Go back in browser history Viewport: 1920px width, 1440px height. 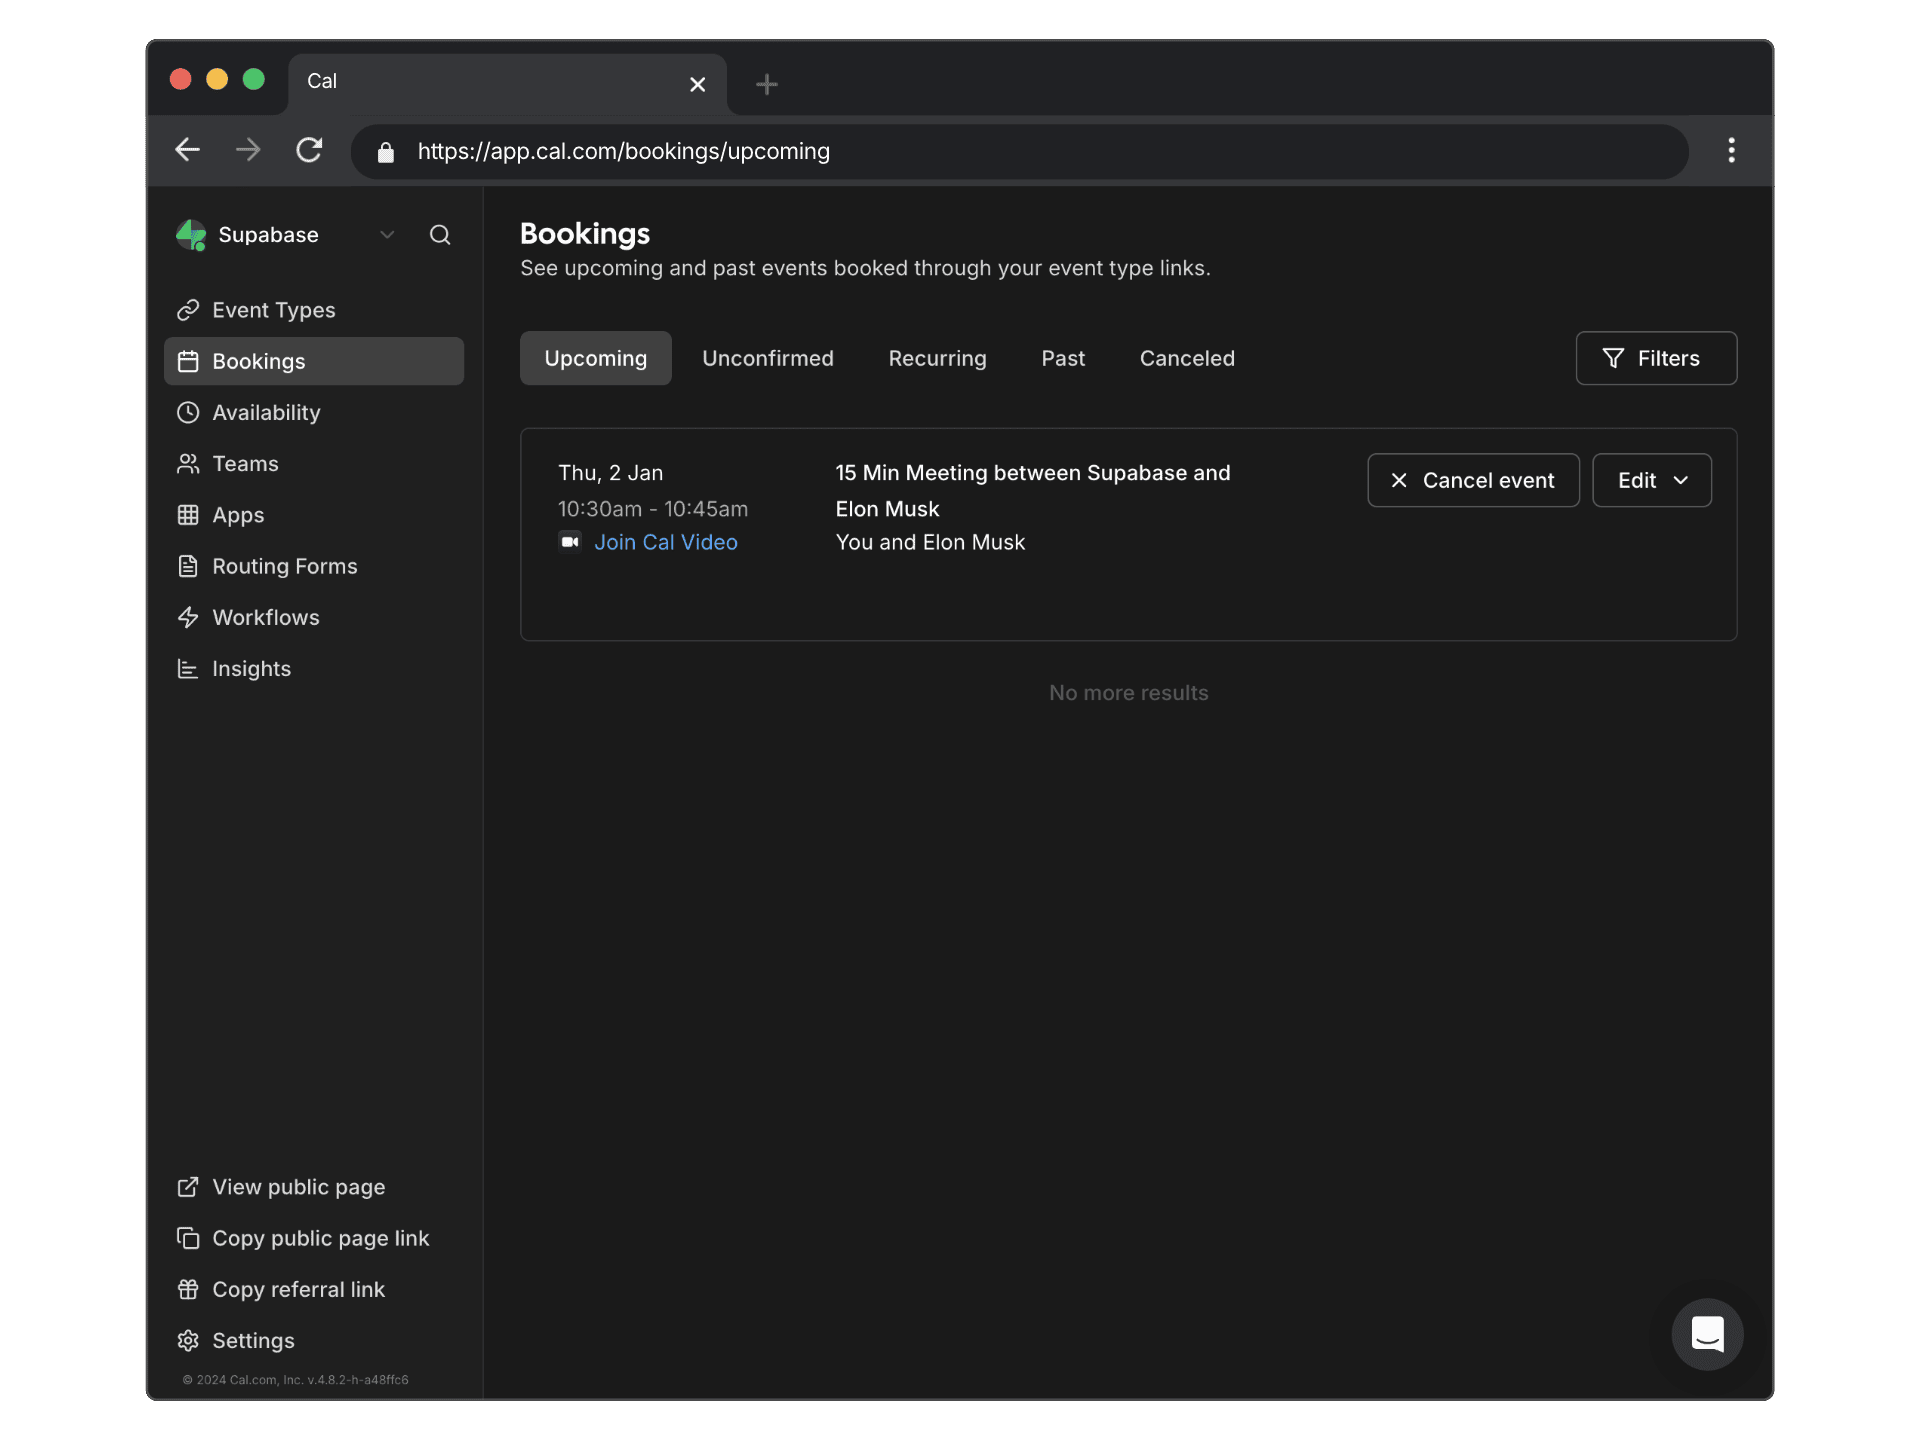187,150
